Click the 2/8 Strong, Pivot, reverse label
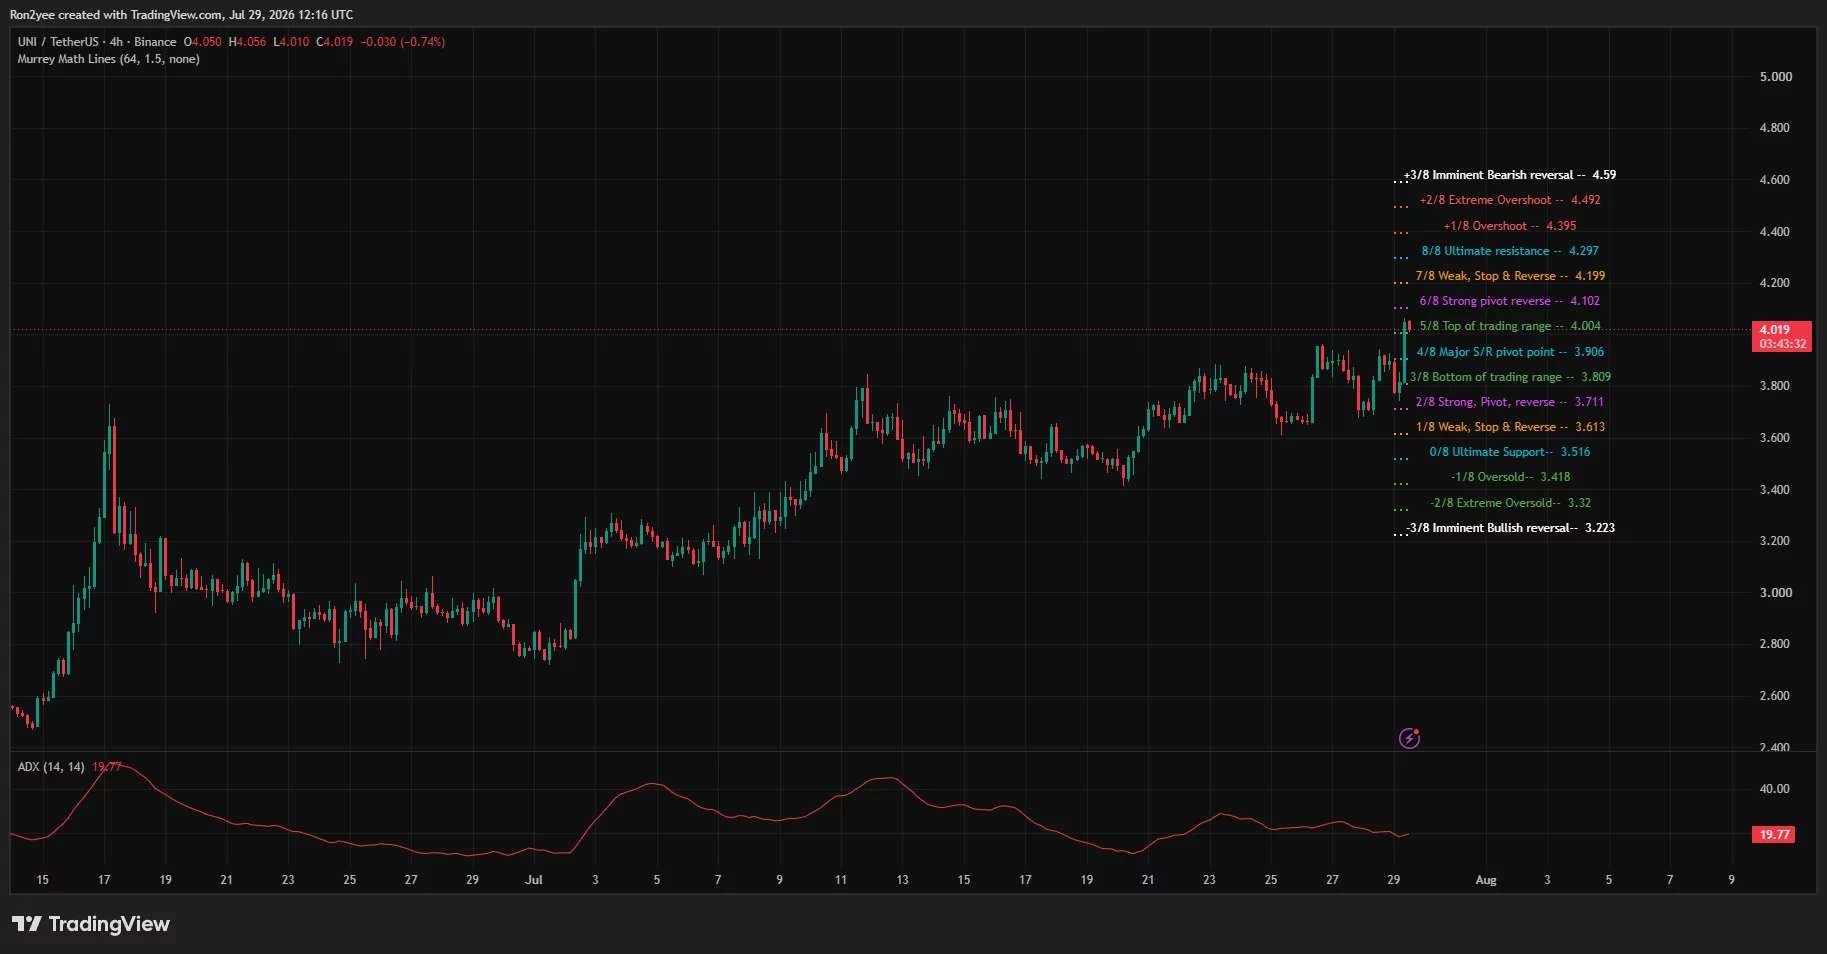The width and height of the screenshot is (1827, 954). 1510,402
